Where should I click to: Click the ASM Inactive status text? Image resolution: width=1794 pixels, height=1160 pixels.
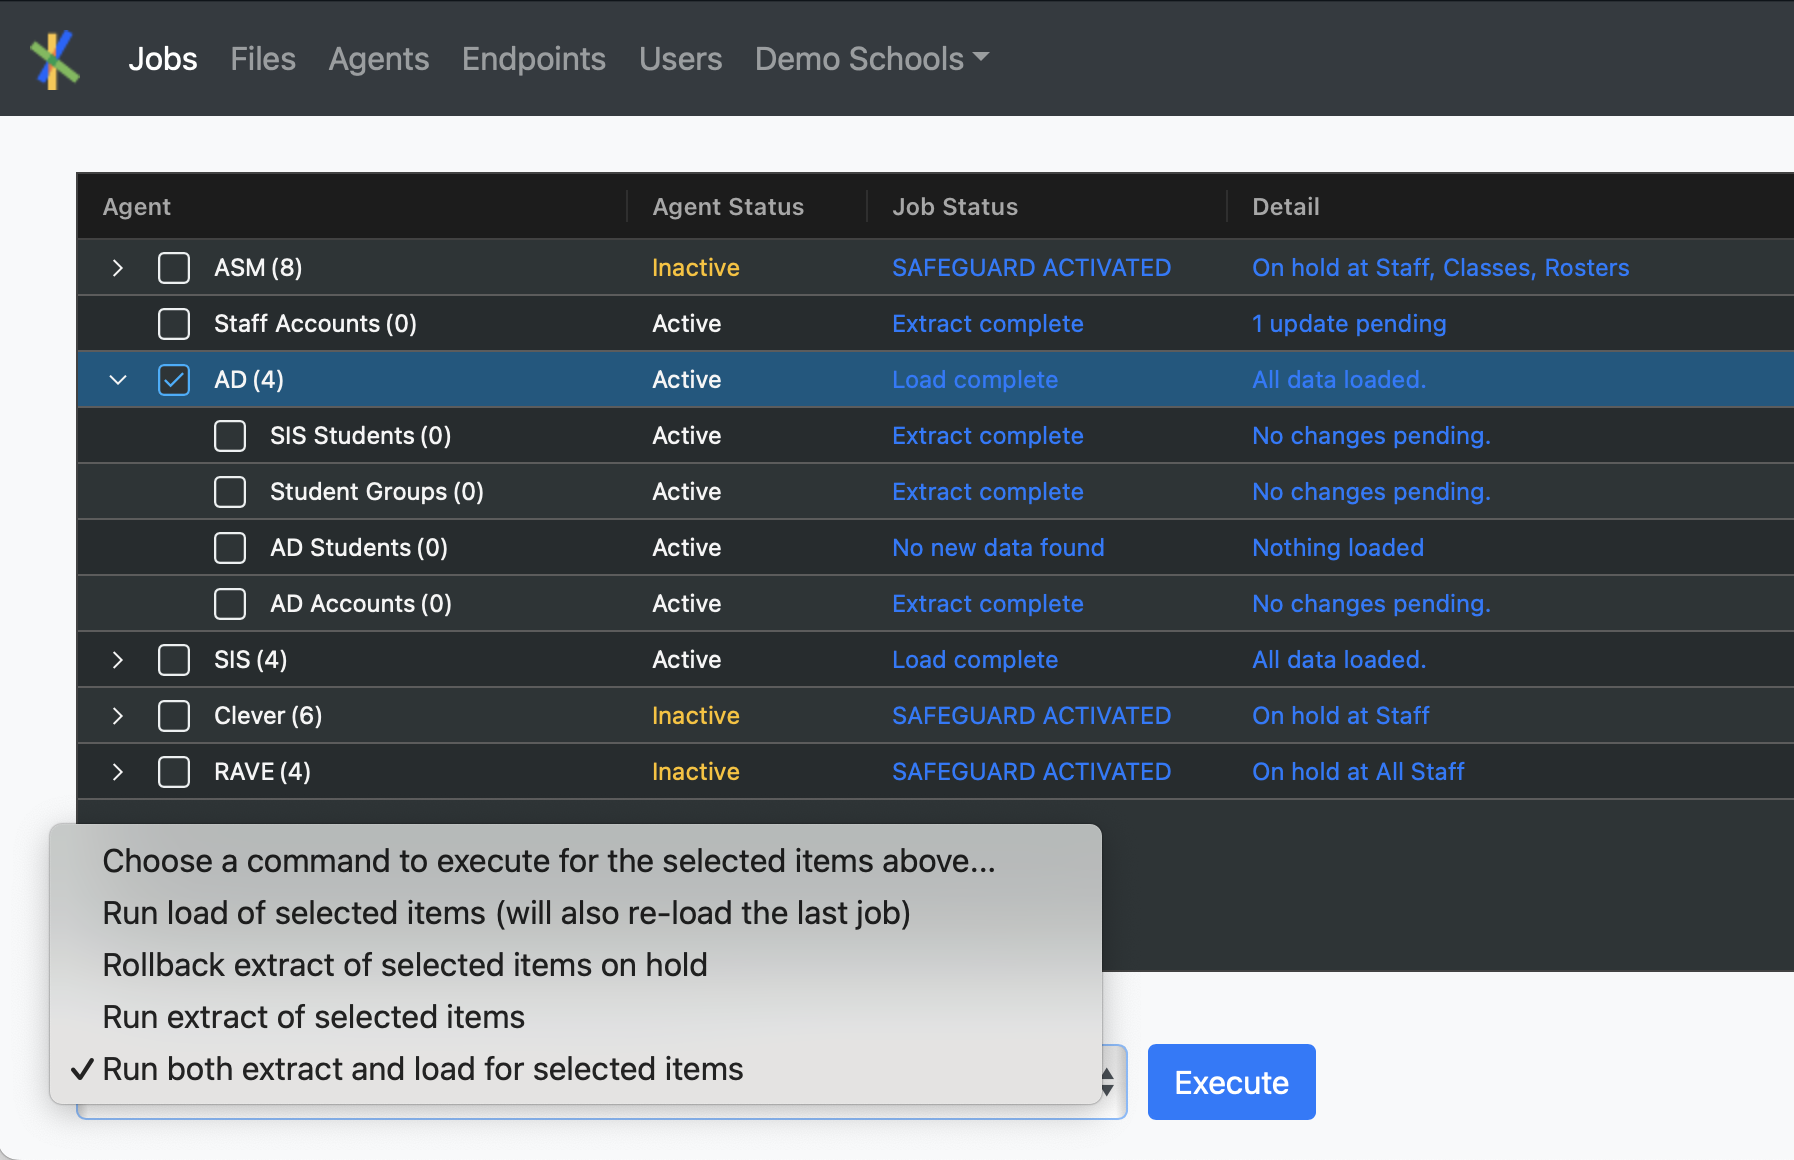[696, 268]
